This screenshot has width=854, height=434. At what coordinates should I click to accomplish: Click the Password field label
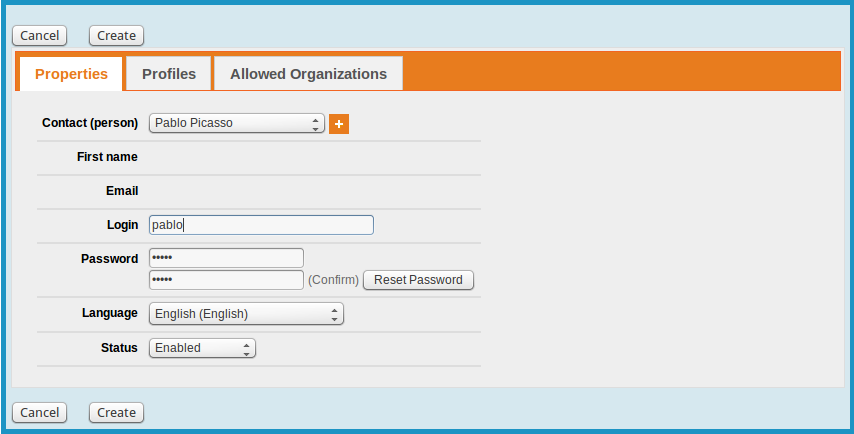(x=109, y=259)
